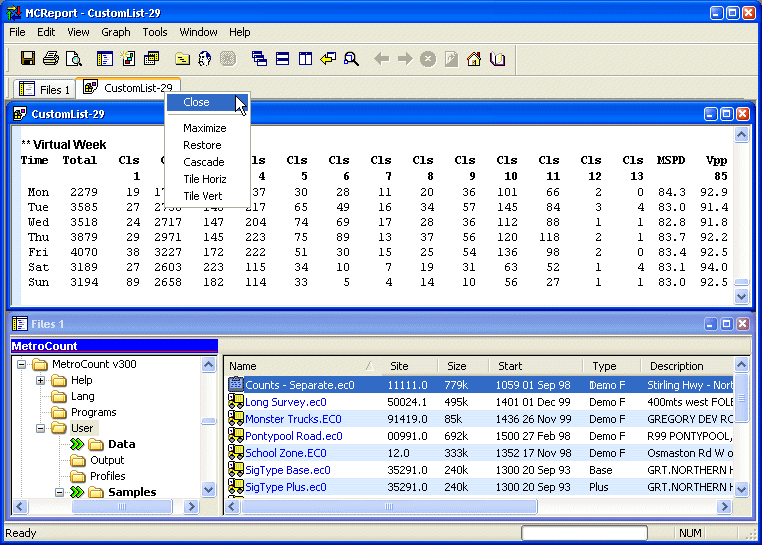This screenshot has width=762, height=545.
Task: Click the globe toolbar icon
Action: (205, 59)
